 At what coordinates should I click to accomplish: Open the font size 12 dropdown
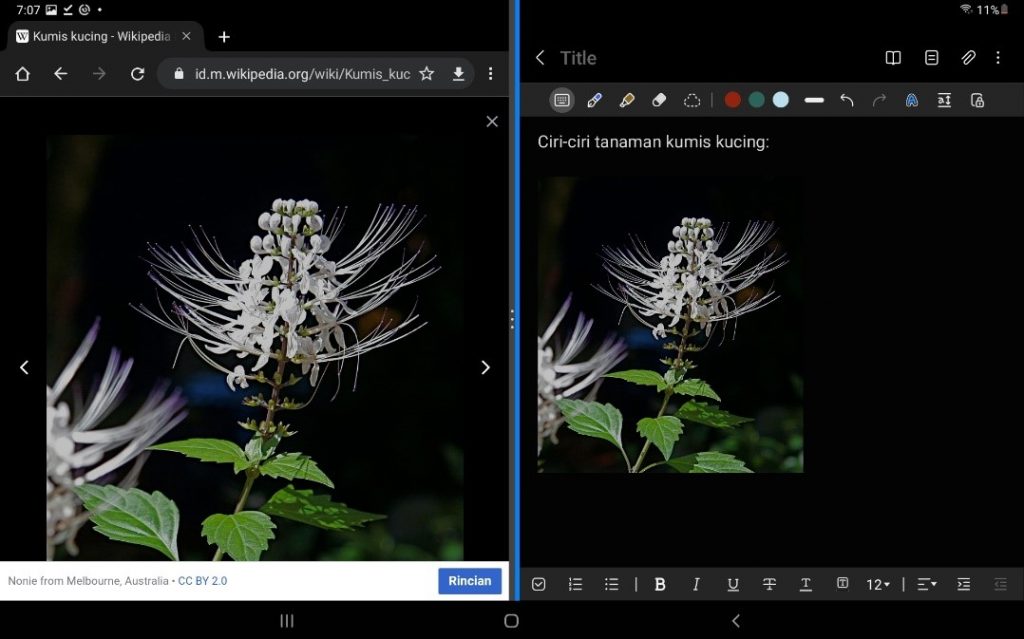(x=878, y=584)
